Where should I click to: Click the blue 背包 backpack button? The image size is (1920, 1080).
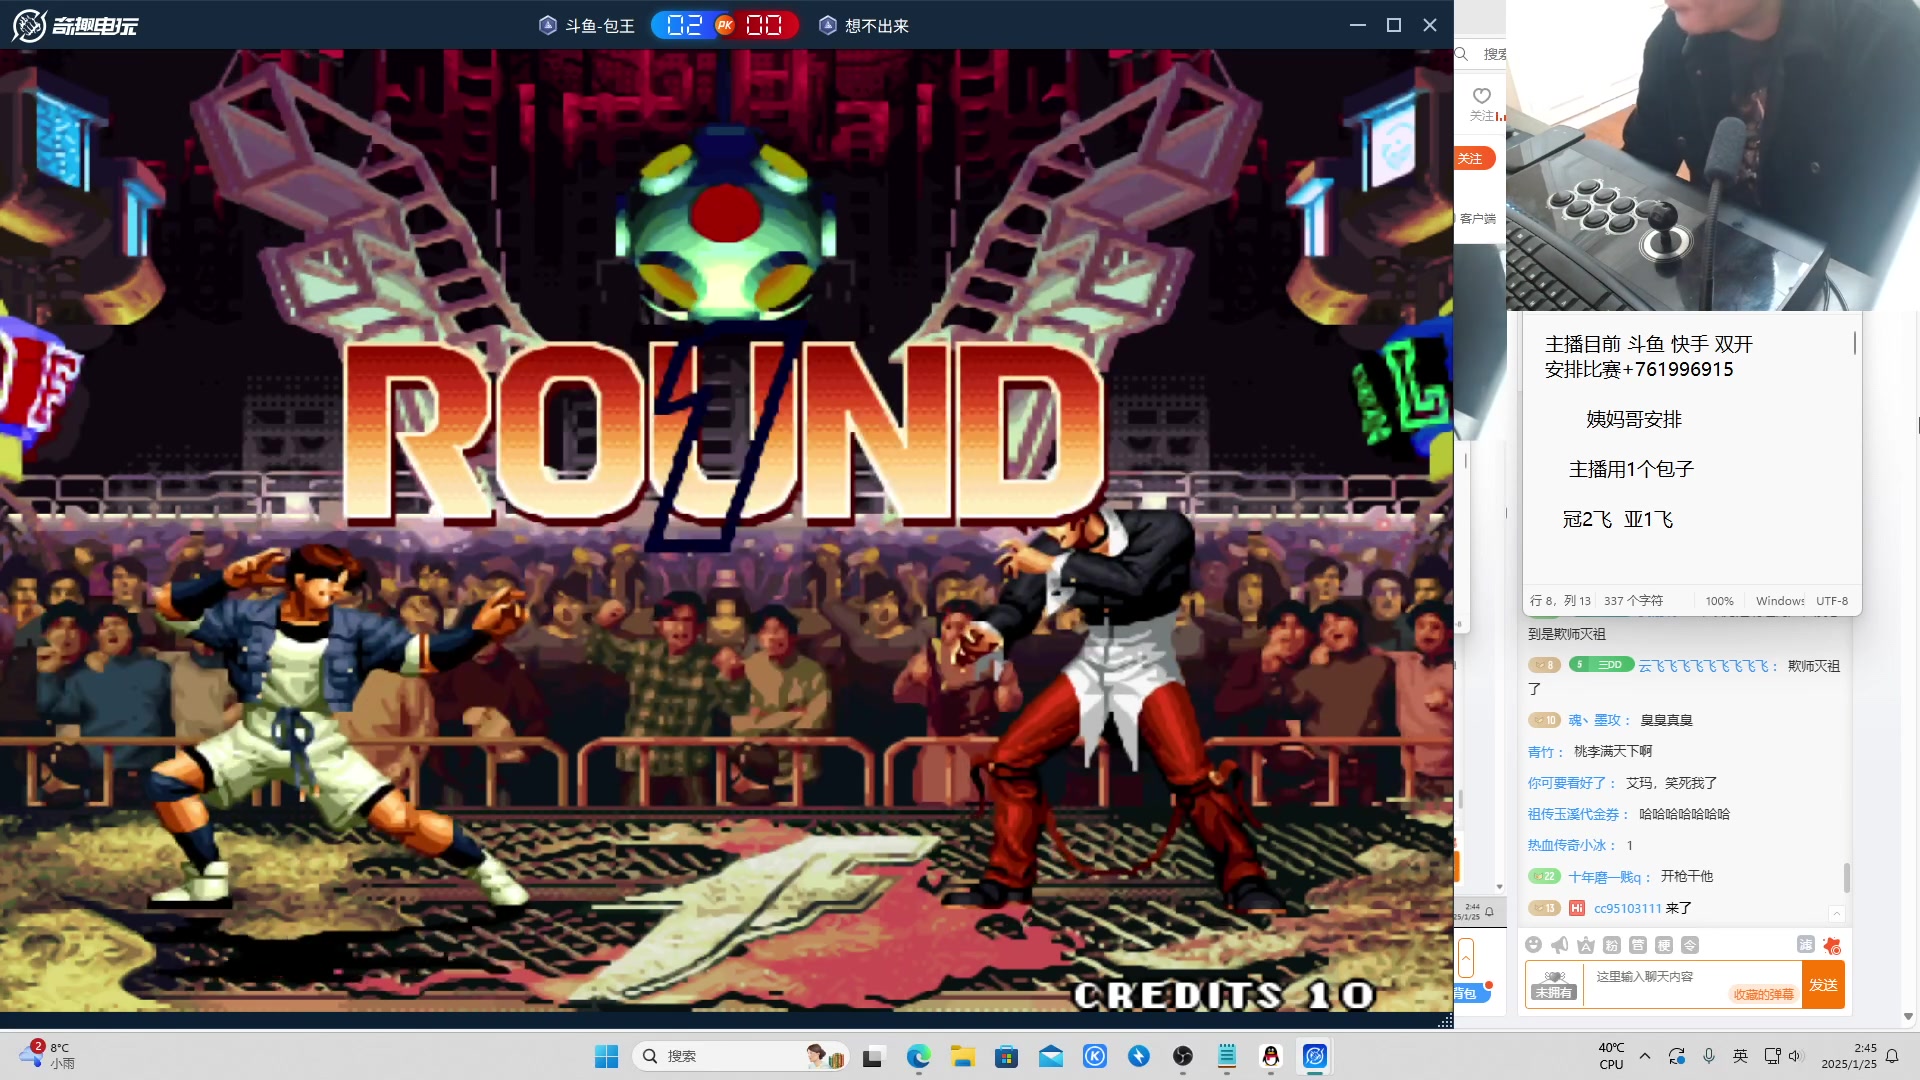point(1470,993)
